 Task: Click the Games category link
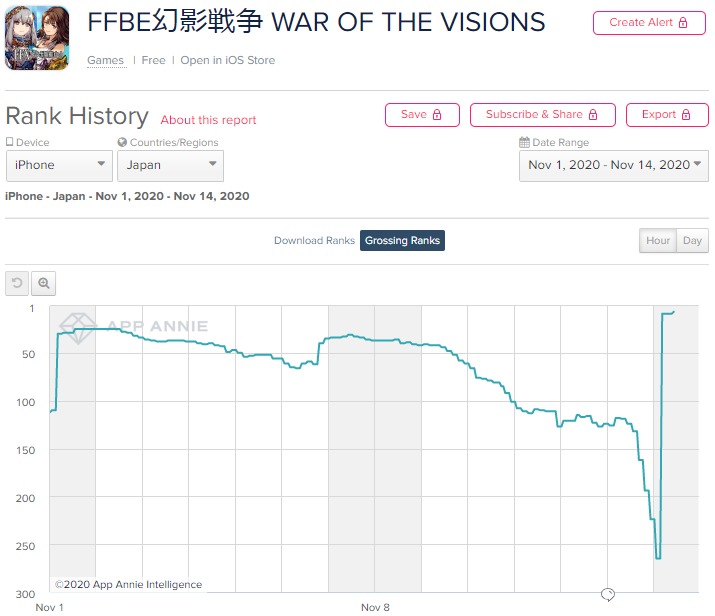pyautogui.click(x=105, y=60)
